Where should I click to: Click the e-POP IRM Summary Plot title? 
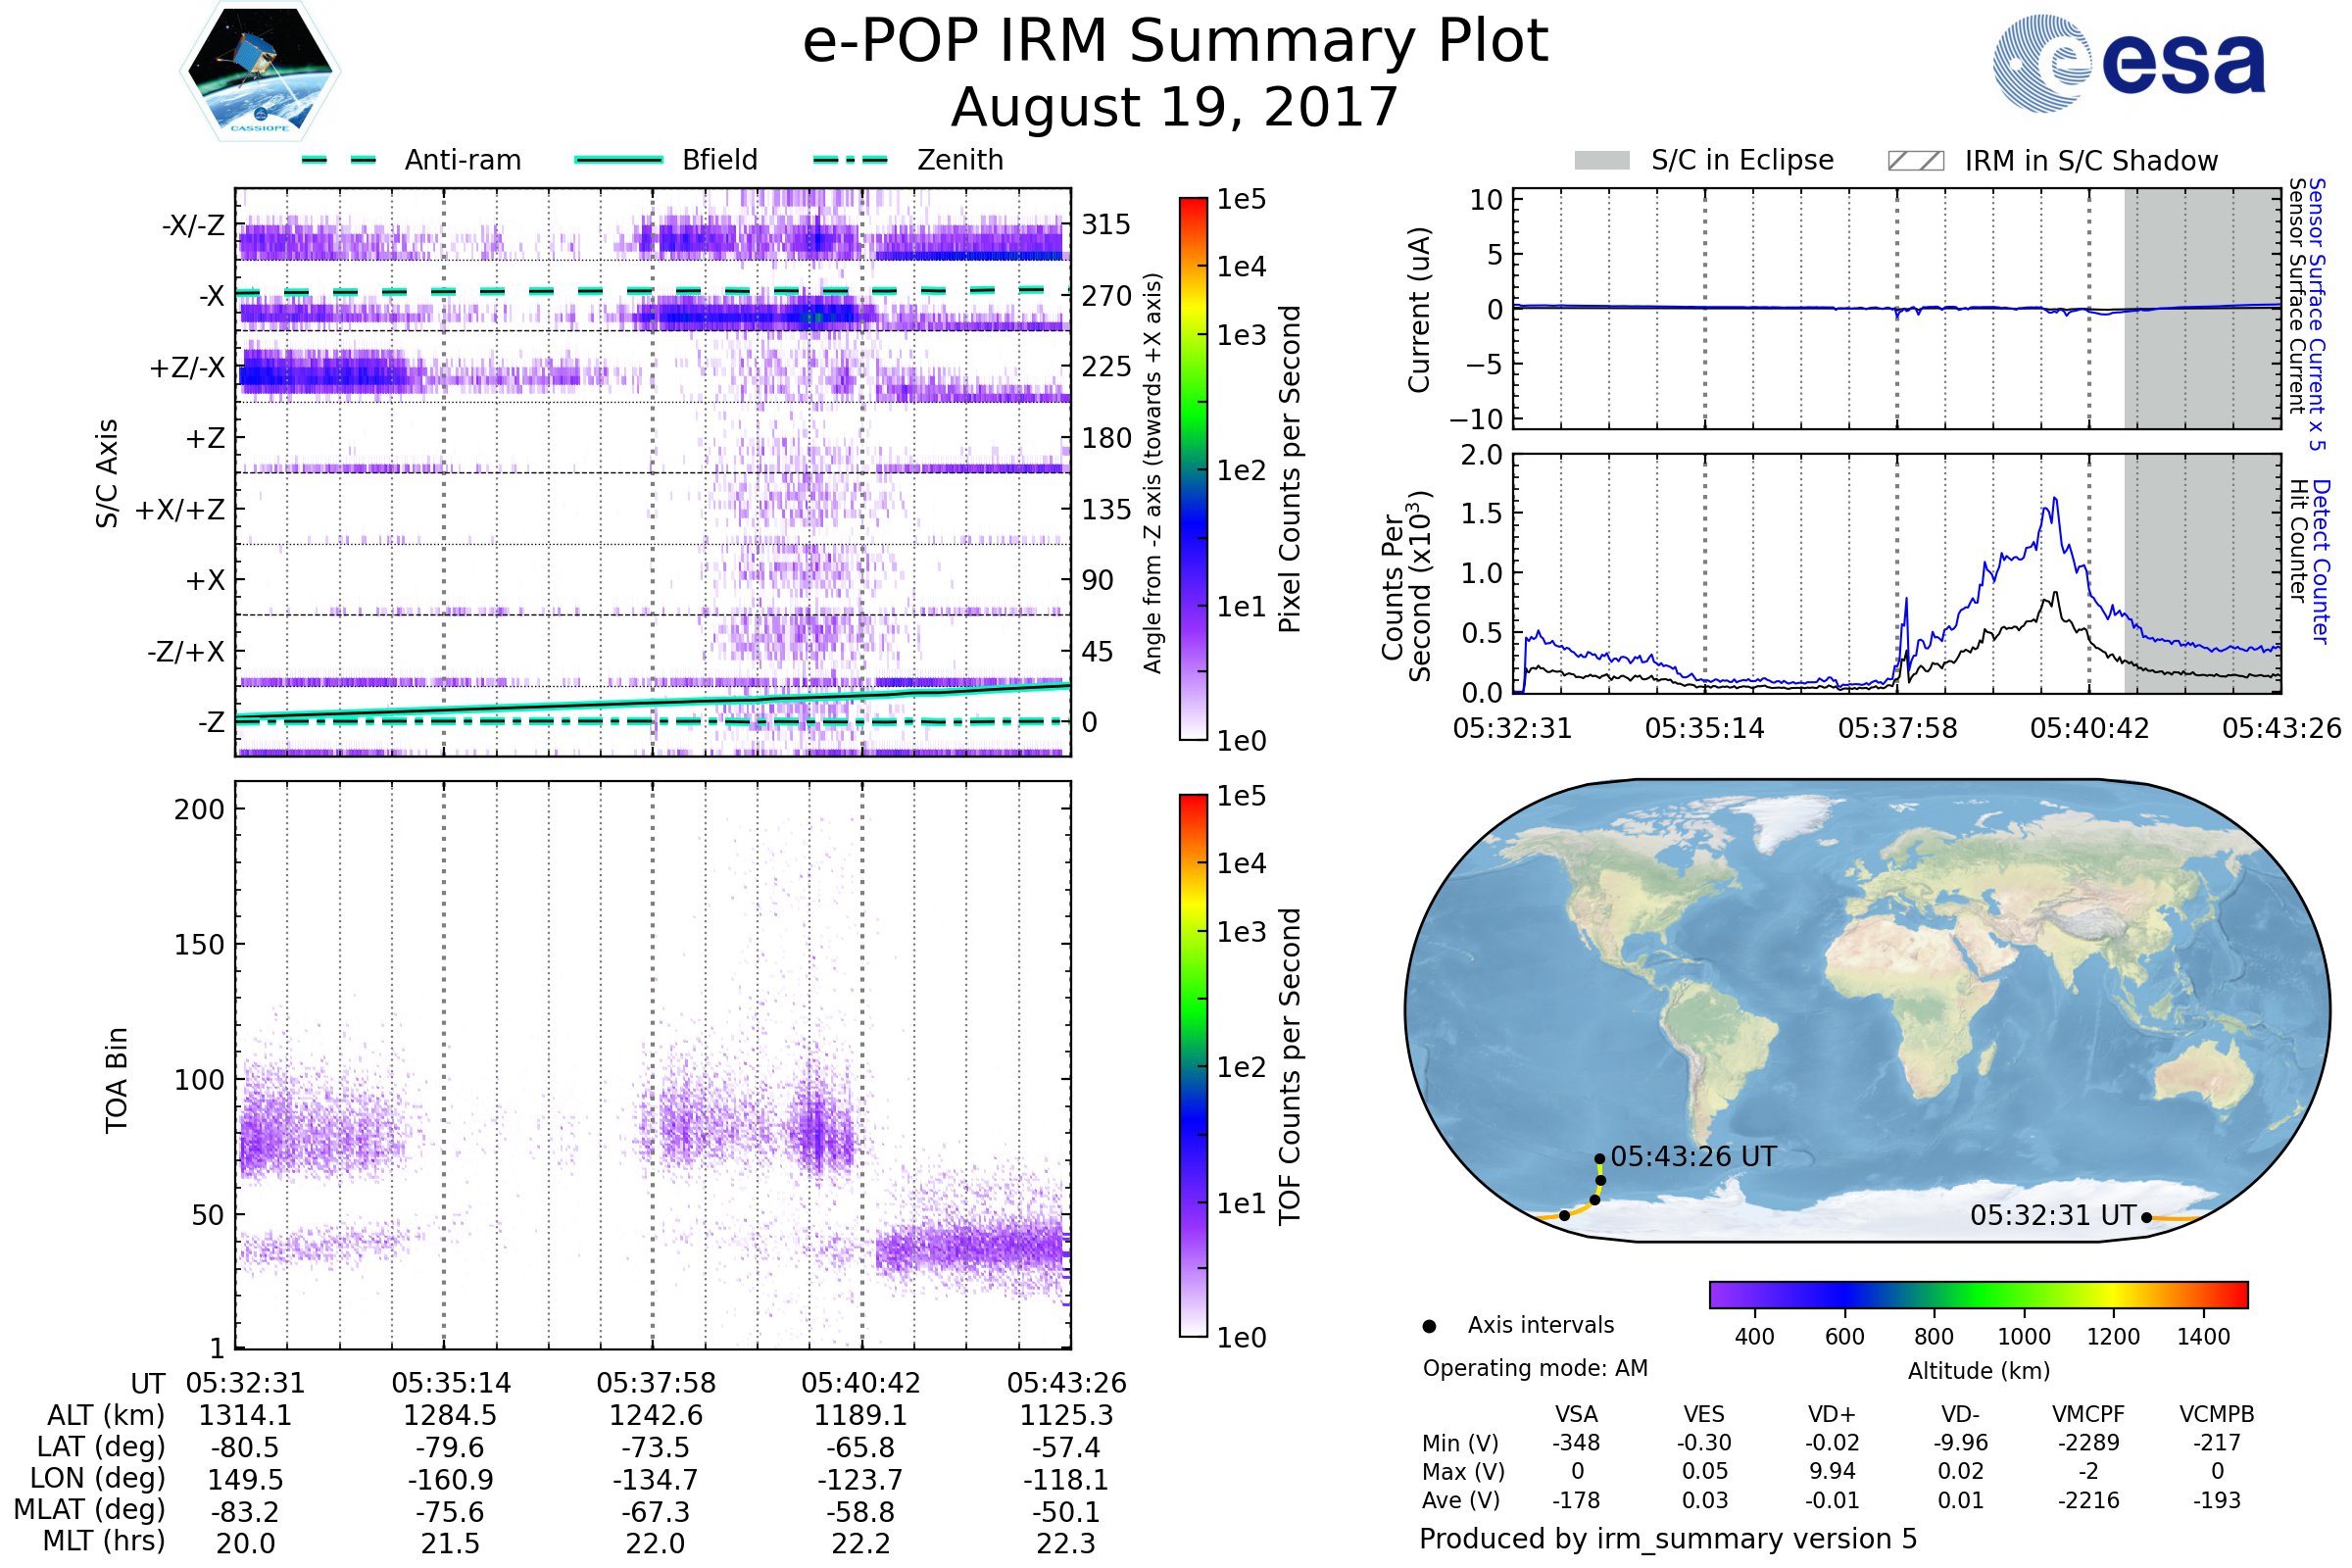[x=1175, y=42]
